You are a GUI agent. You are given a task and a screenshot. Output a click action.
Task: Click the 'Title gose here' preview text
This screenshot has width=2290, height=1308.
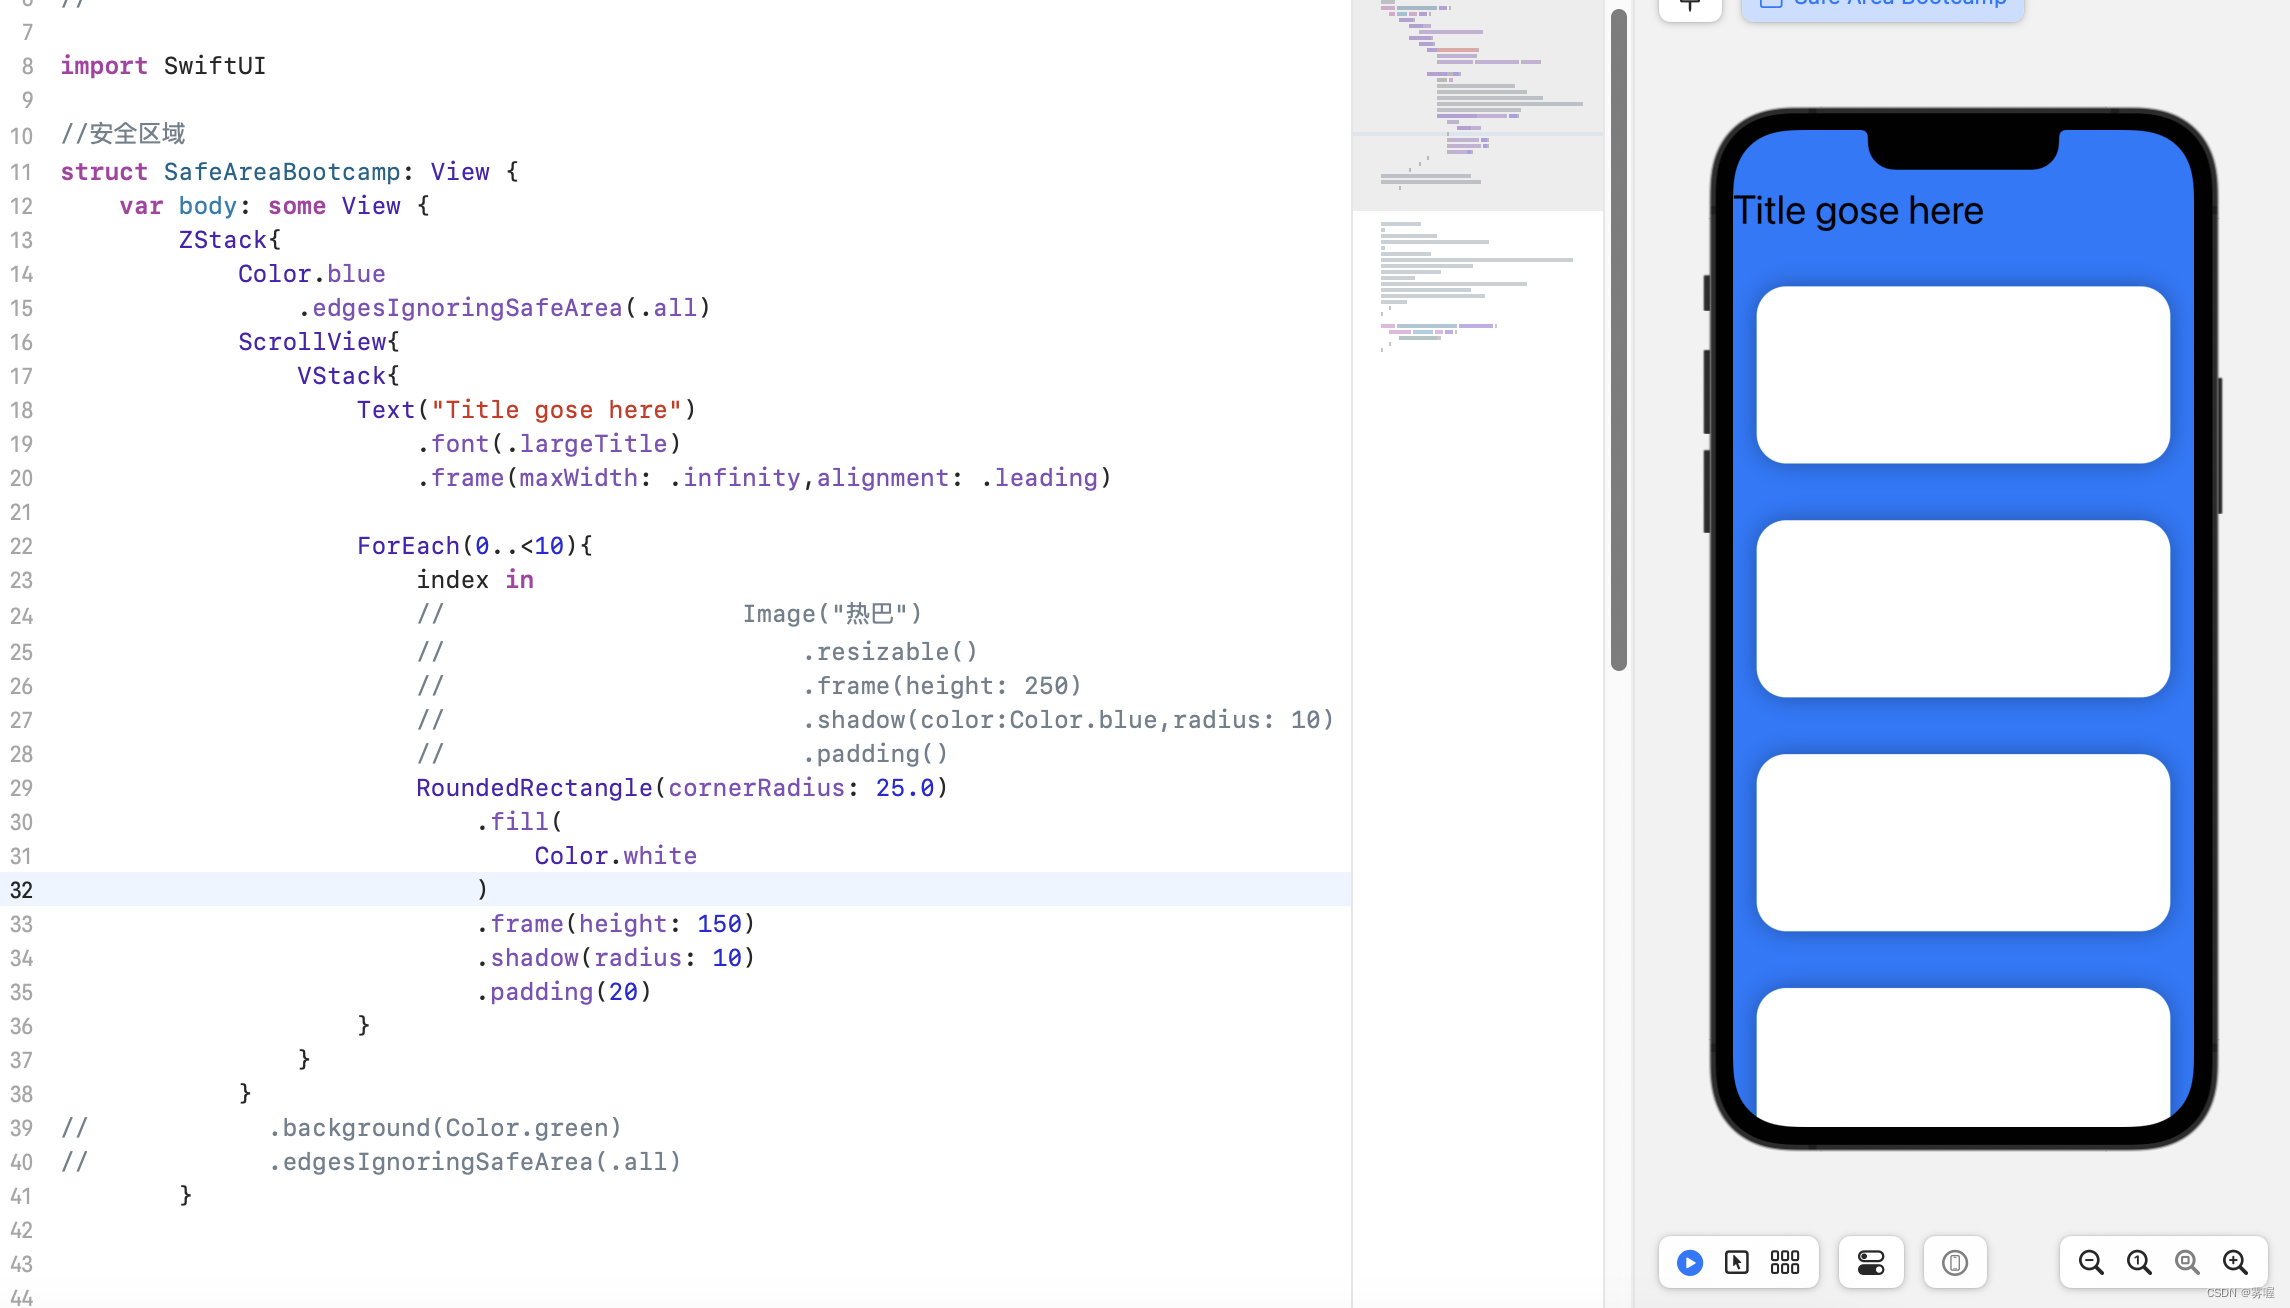pos(1858,211)
